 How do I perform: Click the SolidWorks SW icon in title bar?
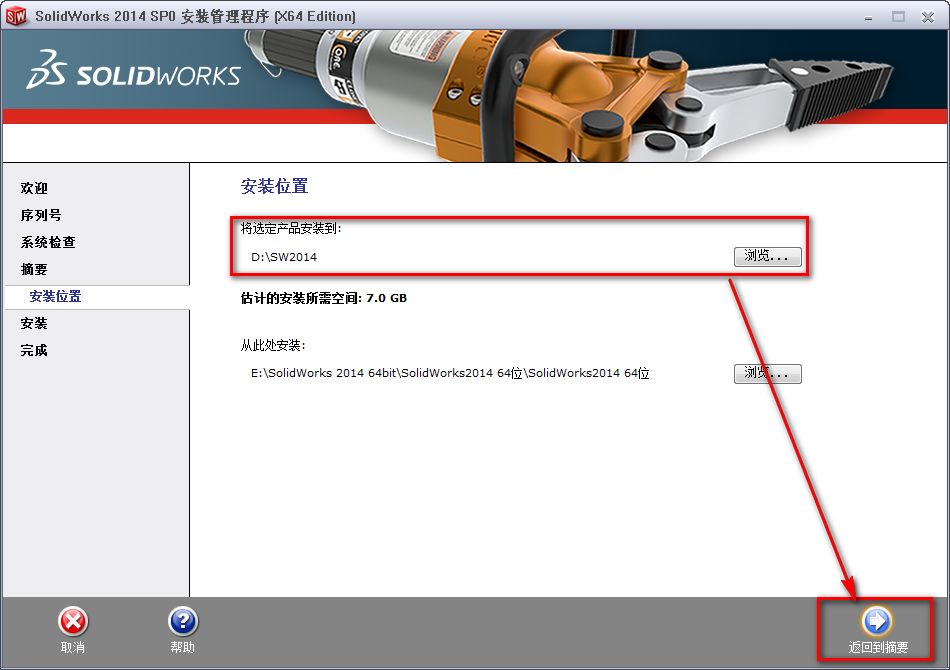coord(15,15)
